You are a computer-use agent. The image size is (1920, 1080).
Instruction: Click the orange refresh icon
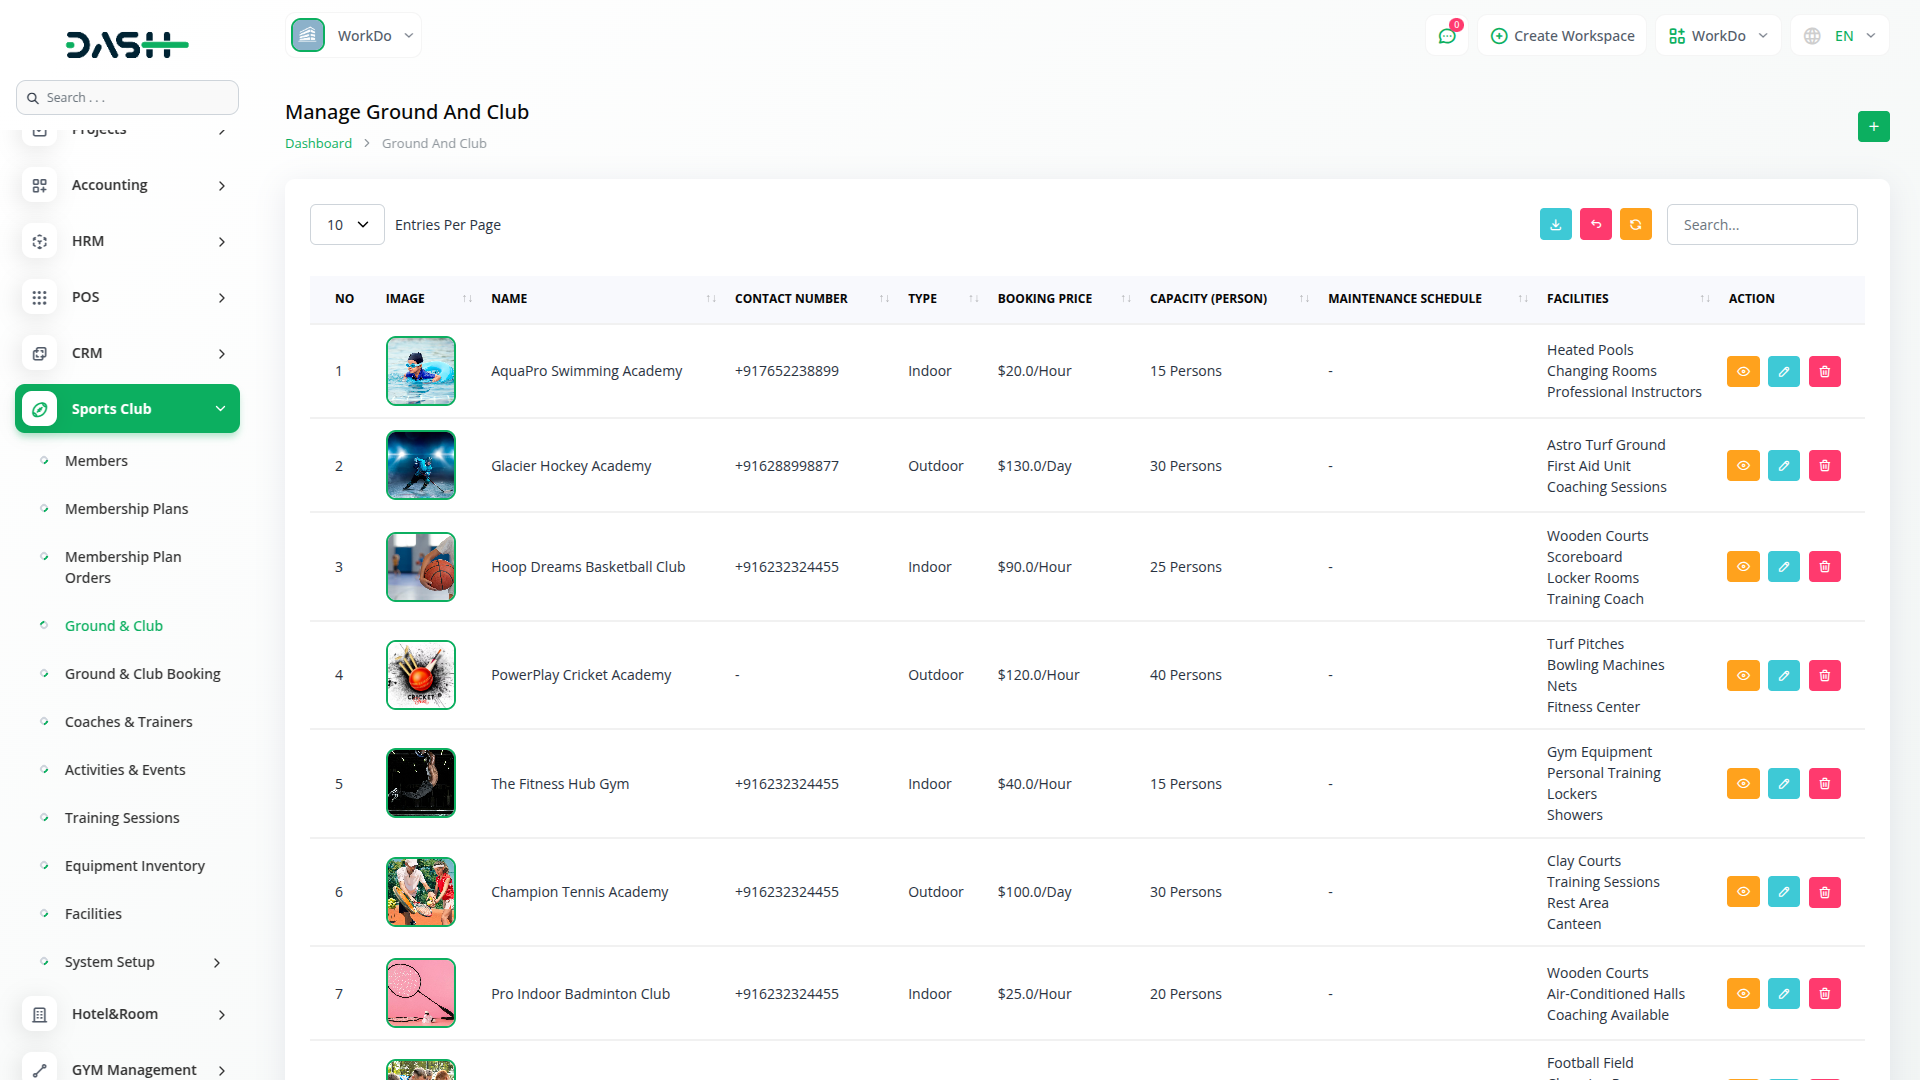1635,225
